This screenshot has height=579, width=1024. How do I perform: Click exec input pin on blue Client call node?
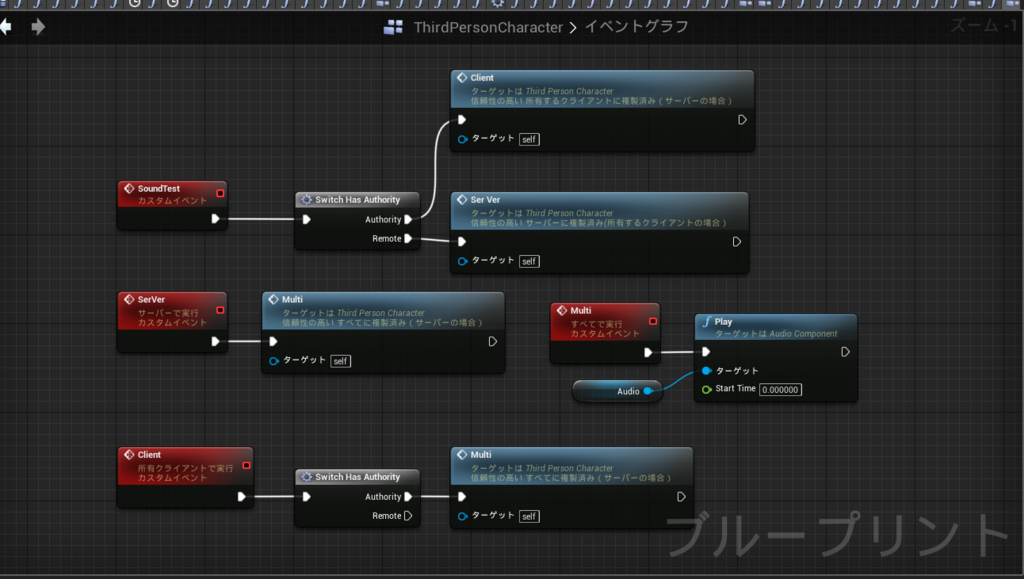point(462,119)
